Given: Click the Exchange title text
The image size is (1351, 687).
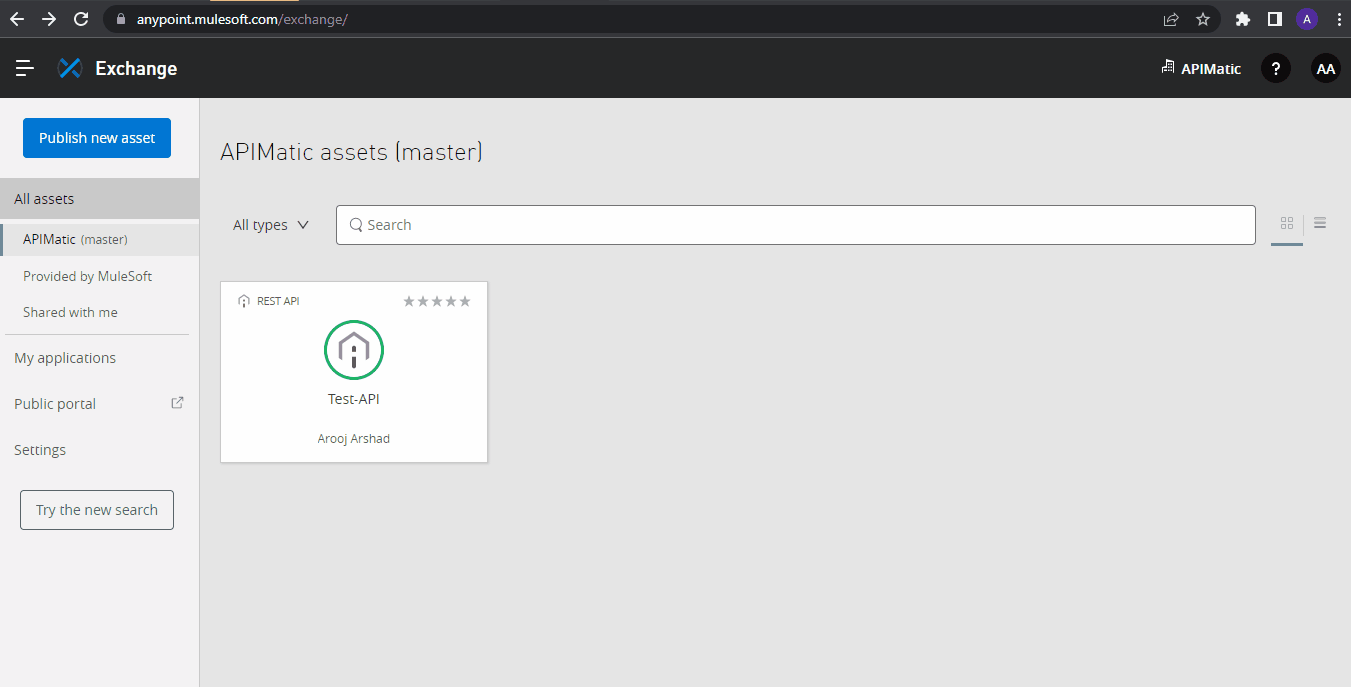Looking at the screenshot, I should pos(136,68).
